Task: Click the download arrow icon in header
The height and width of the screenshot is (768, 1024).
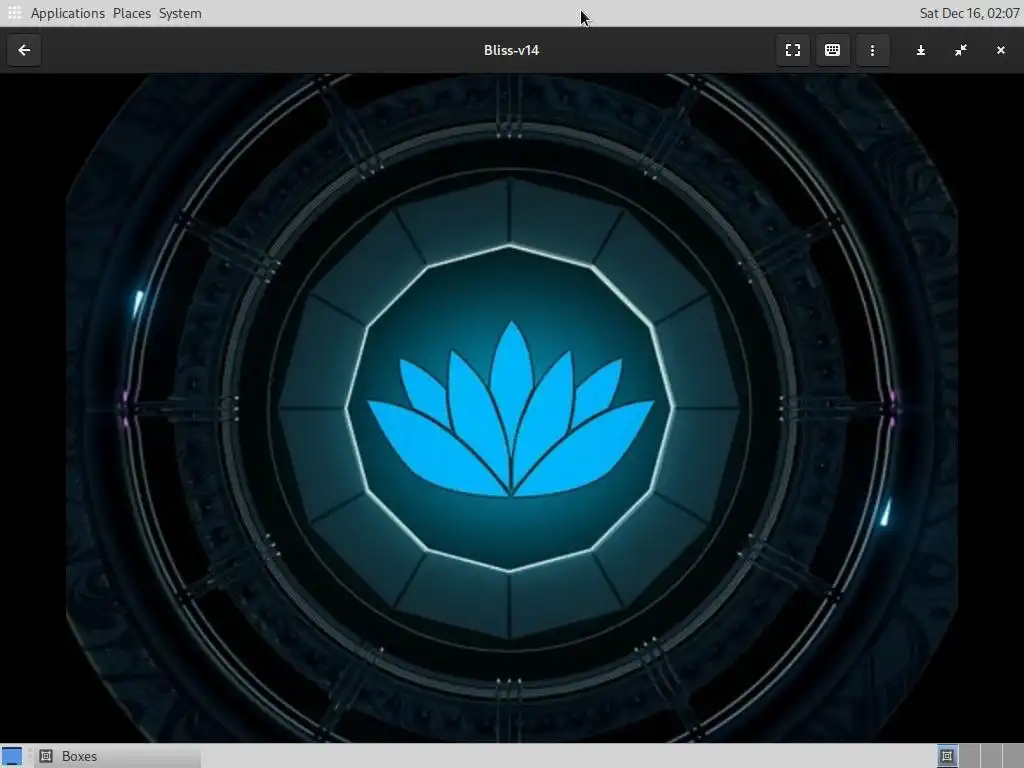Action: tap(920, 50)
